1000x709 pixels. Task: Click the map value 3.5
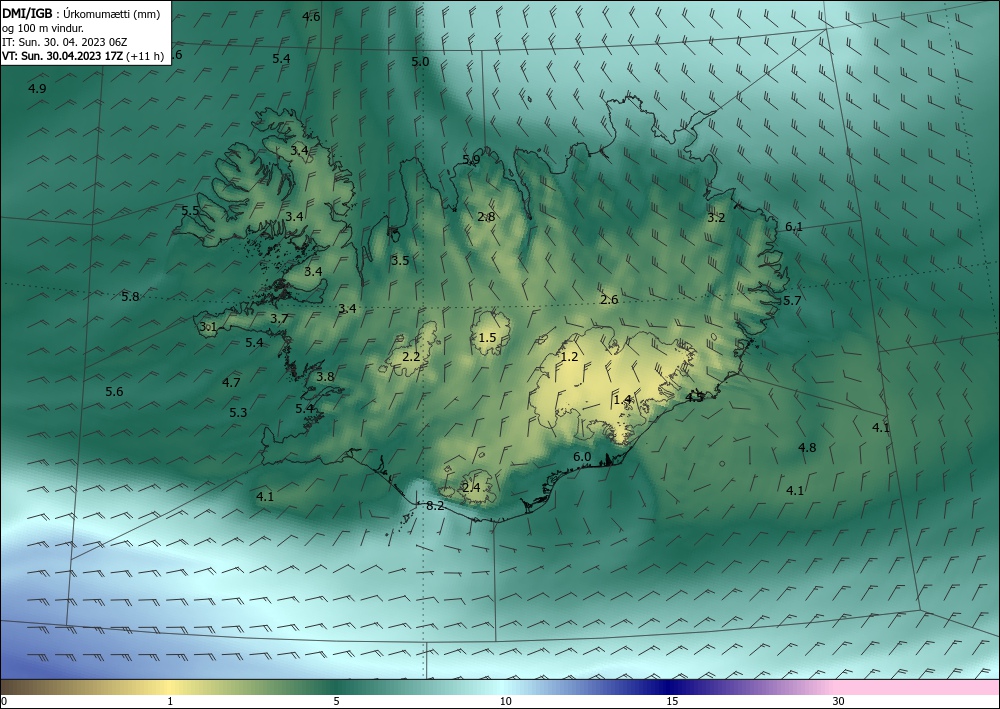tap(401, 261)
